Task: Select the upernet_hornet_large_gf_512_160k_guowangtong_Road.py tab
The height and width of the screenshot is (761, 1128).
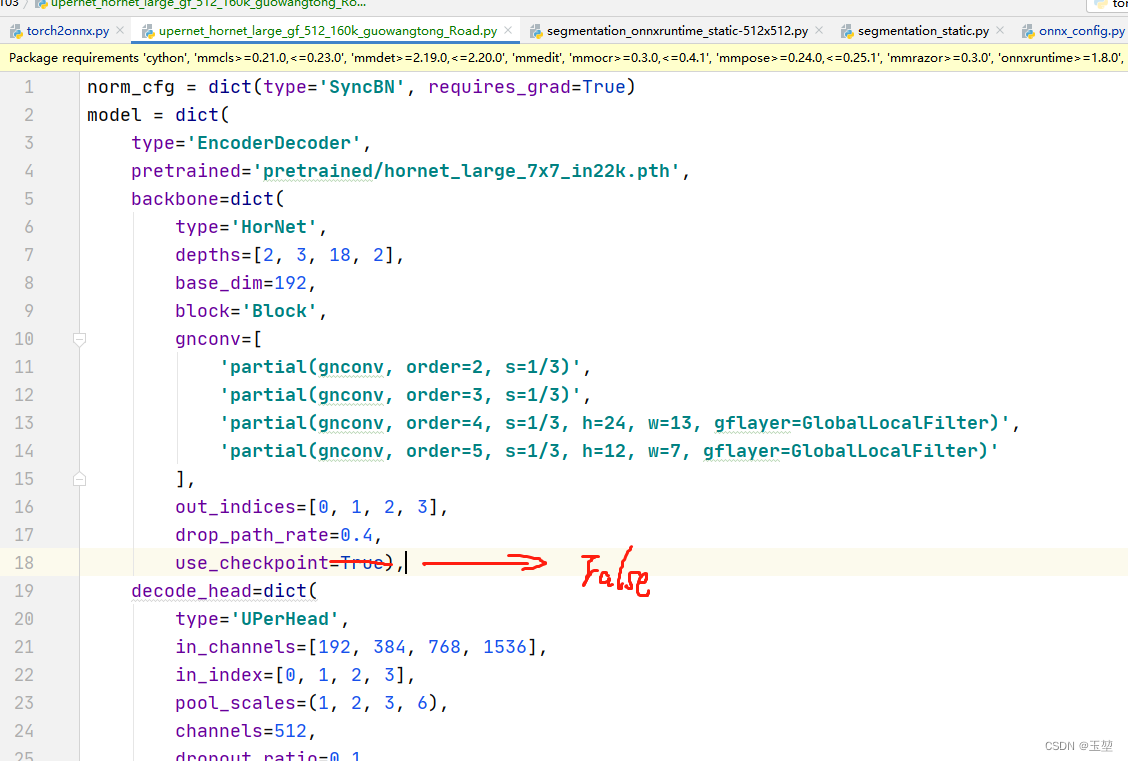Action: [327, 31]
